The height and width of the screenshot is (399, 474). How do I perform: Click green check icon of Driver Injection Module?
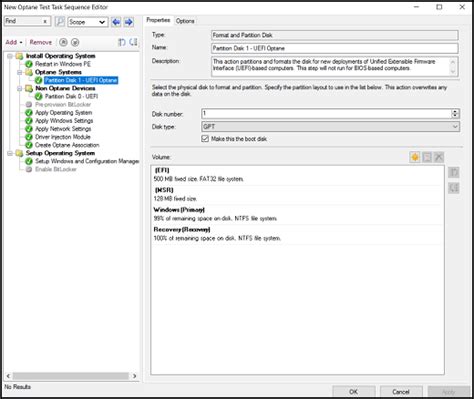click(29, 137)
